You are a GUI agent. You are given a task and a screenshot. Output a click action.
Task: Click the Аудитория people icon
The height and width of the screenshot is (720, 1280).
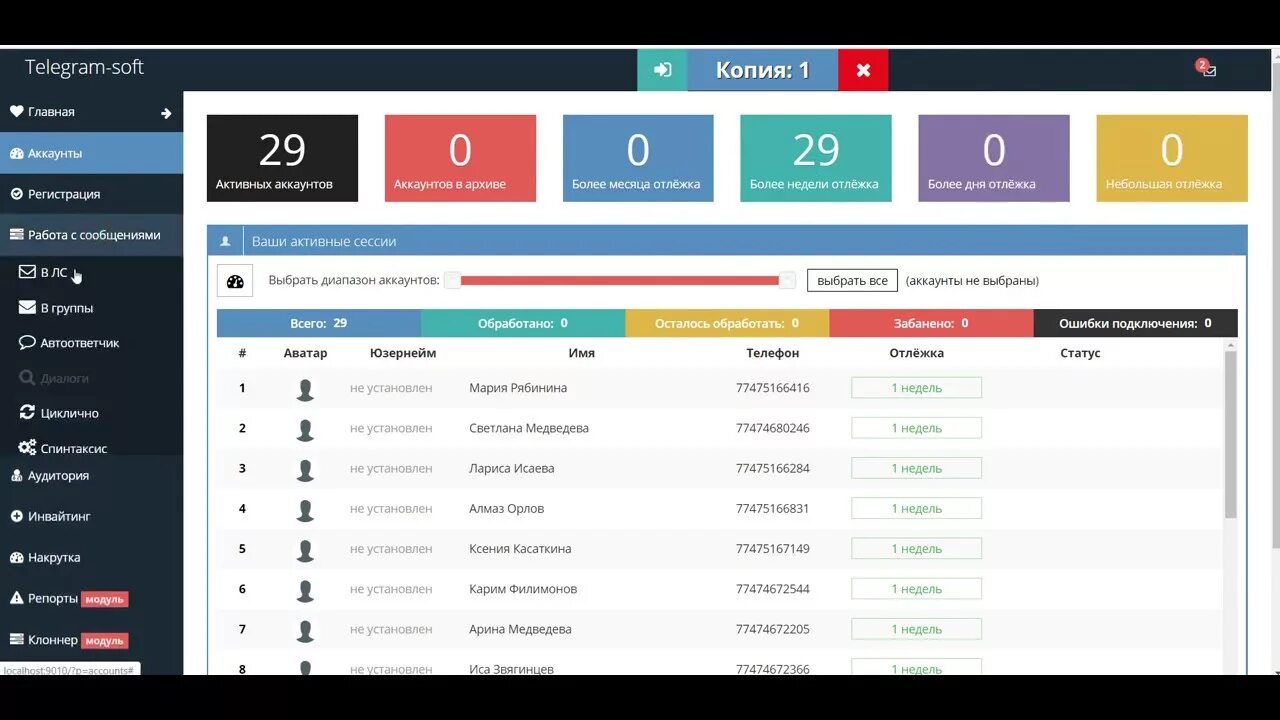click(16, 476)
